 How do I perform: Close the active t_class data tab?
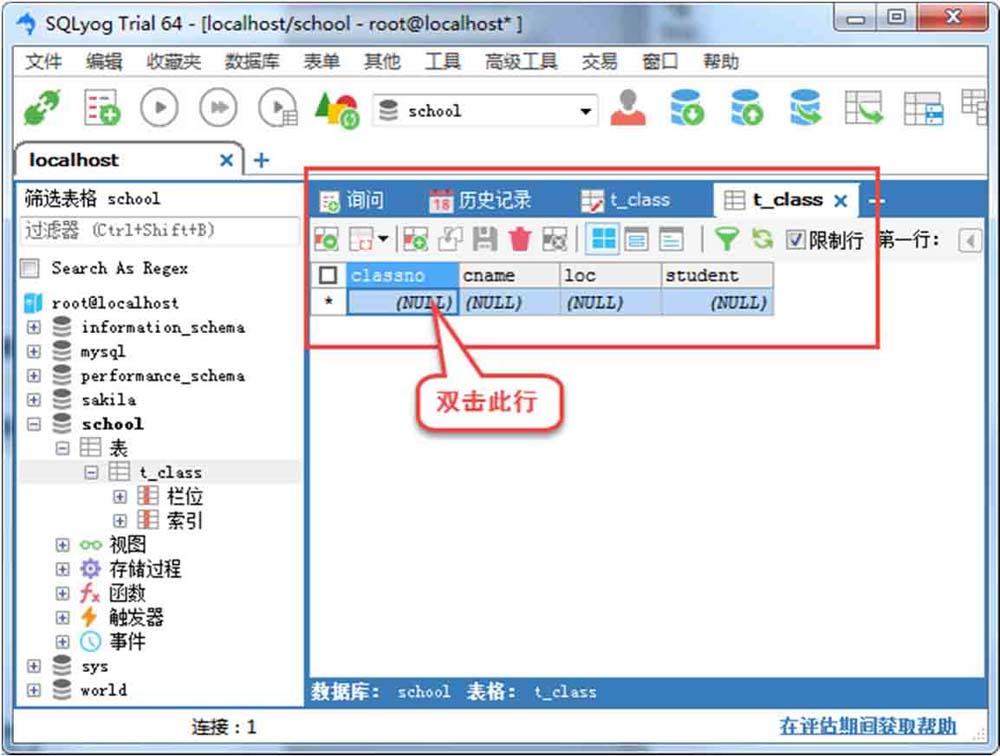pos(841,201)
